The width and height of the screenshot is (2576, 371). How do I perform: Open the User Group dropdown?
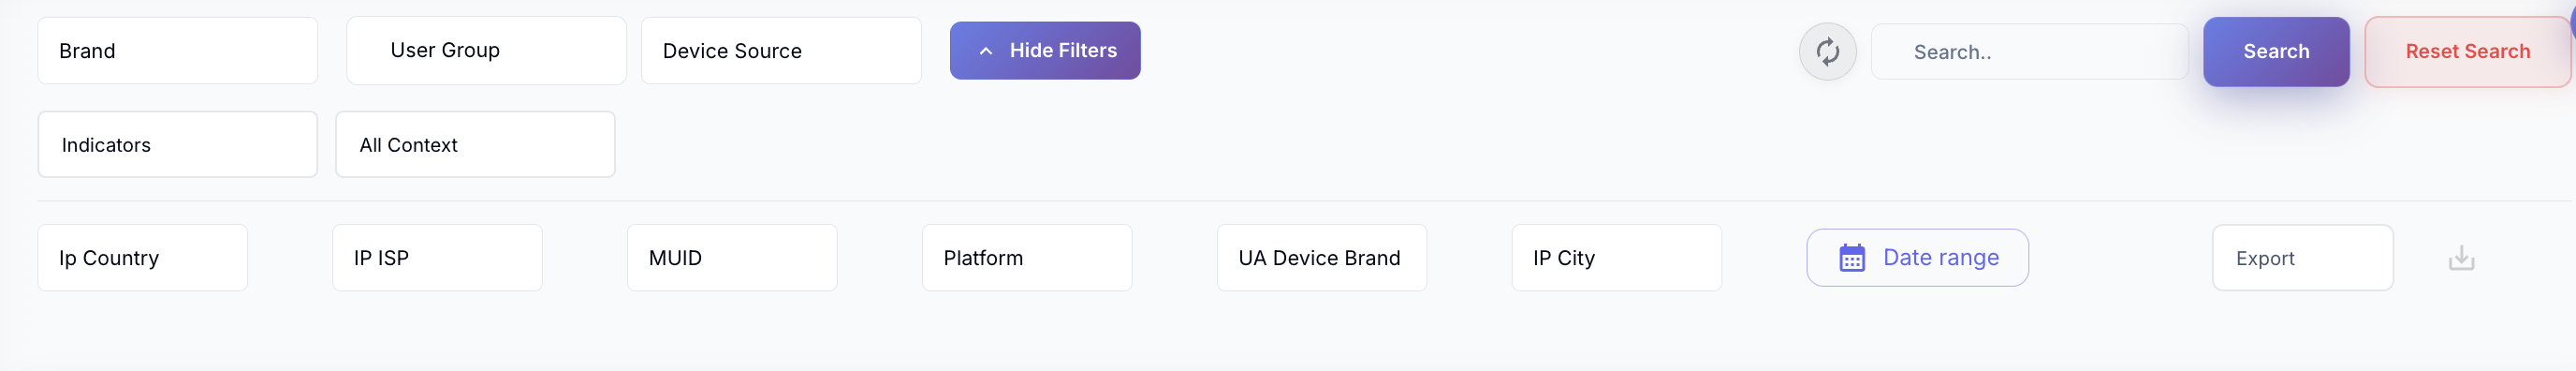[486, 51]
